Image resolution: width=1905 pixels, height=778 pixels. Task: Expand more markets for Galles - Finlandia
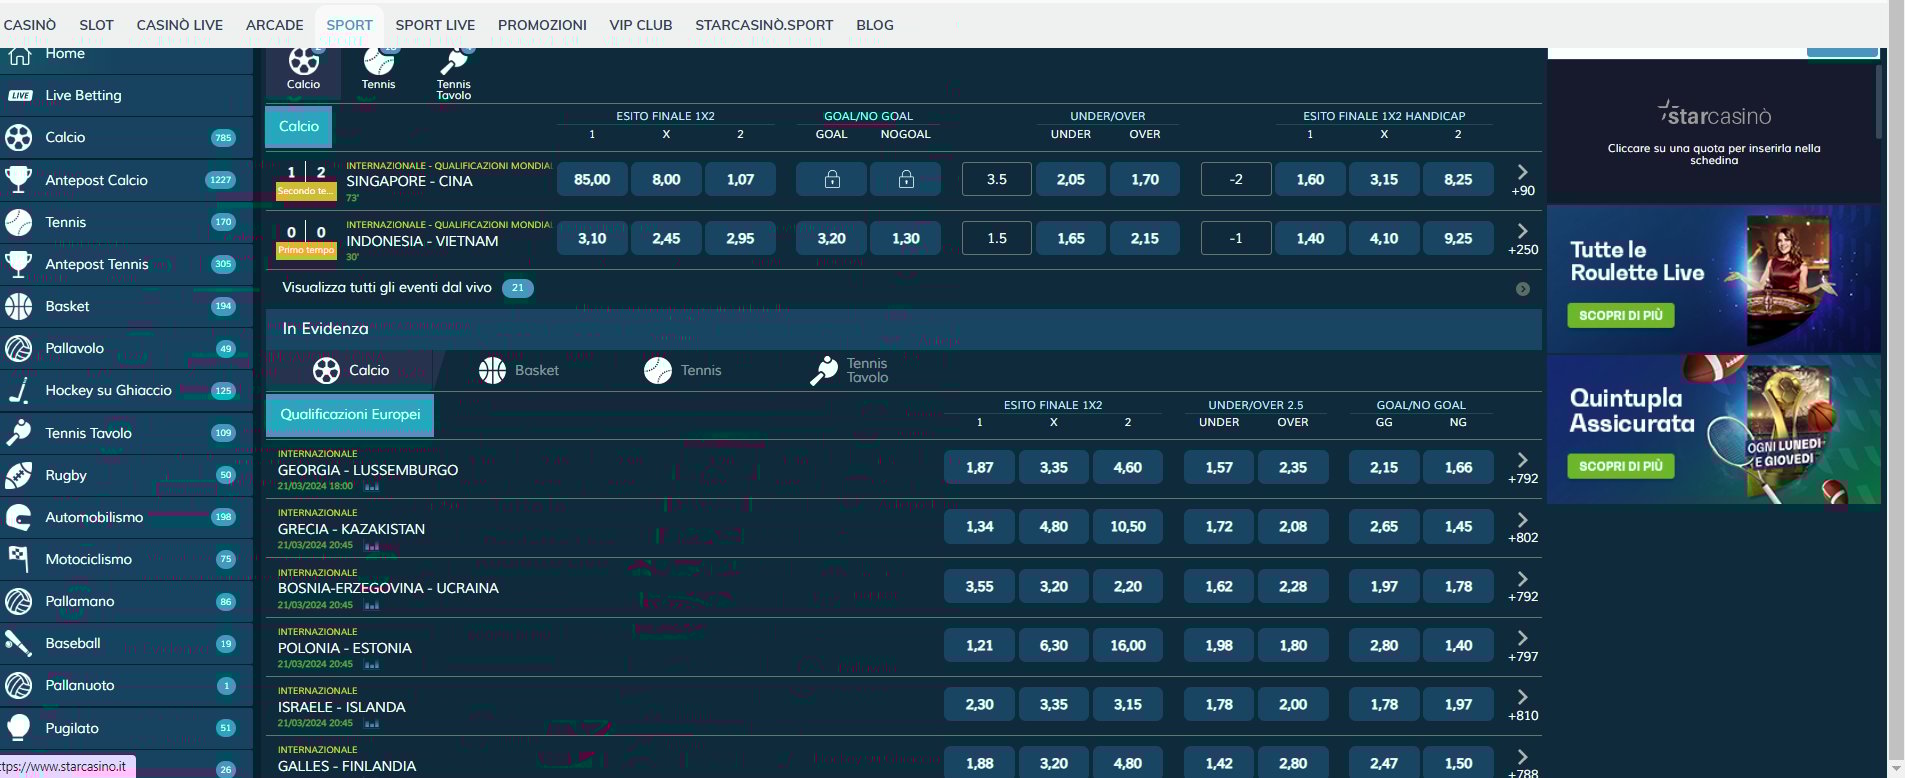coord(1523,764)
